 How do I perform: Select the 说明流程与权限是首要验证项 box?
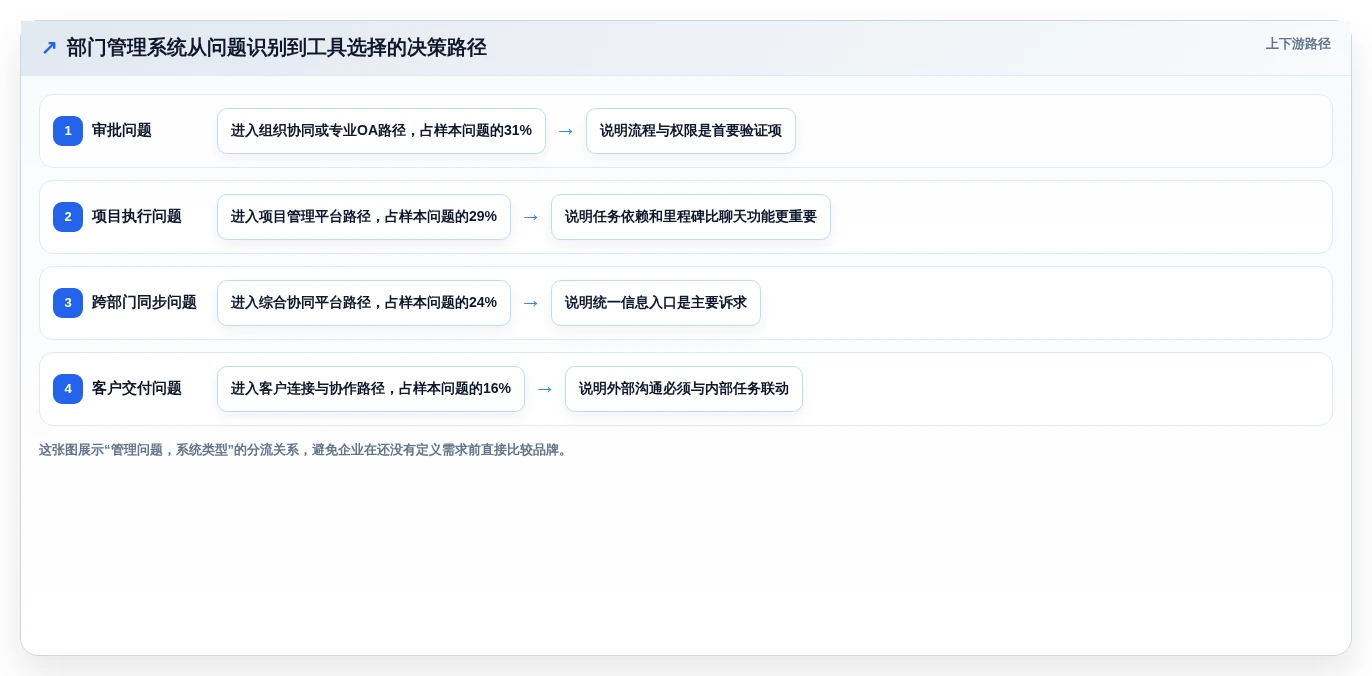pos(691,131)
